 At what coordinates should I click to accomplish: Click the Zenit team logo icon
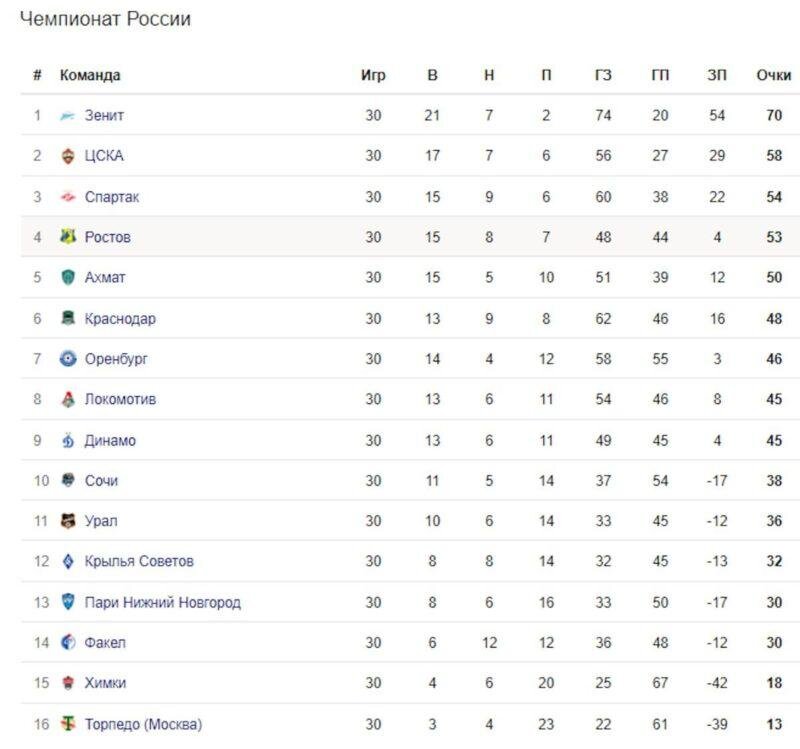point(68,116)
